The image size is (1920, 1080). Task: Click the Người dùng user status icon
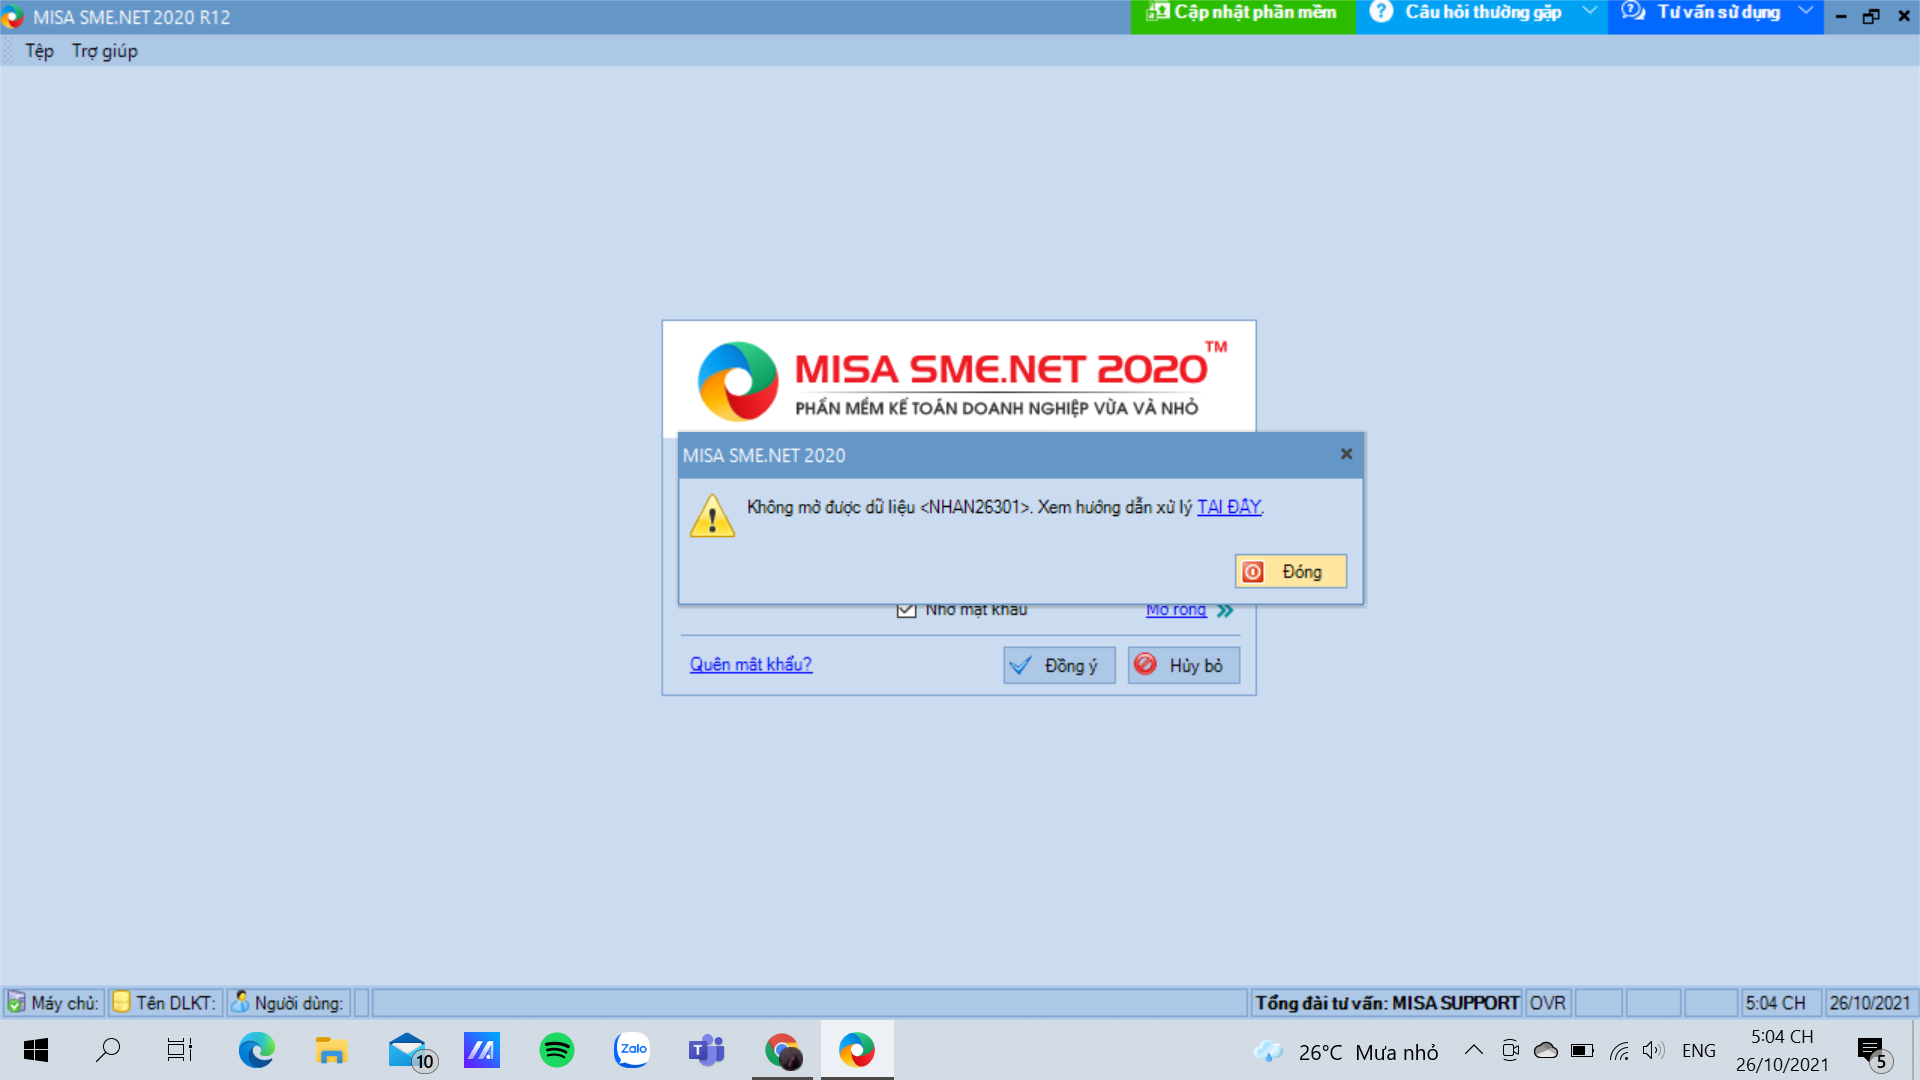point(240,1002)
